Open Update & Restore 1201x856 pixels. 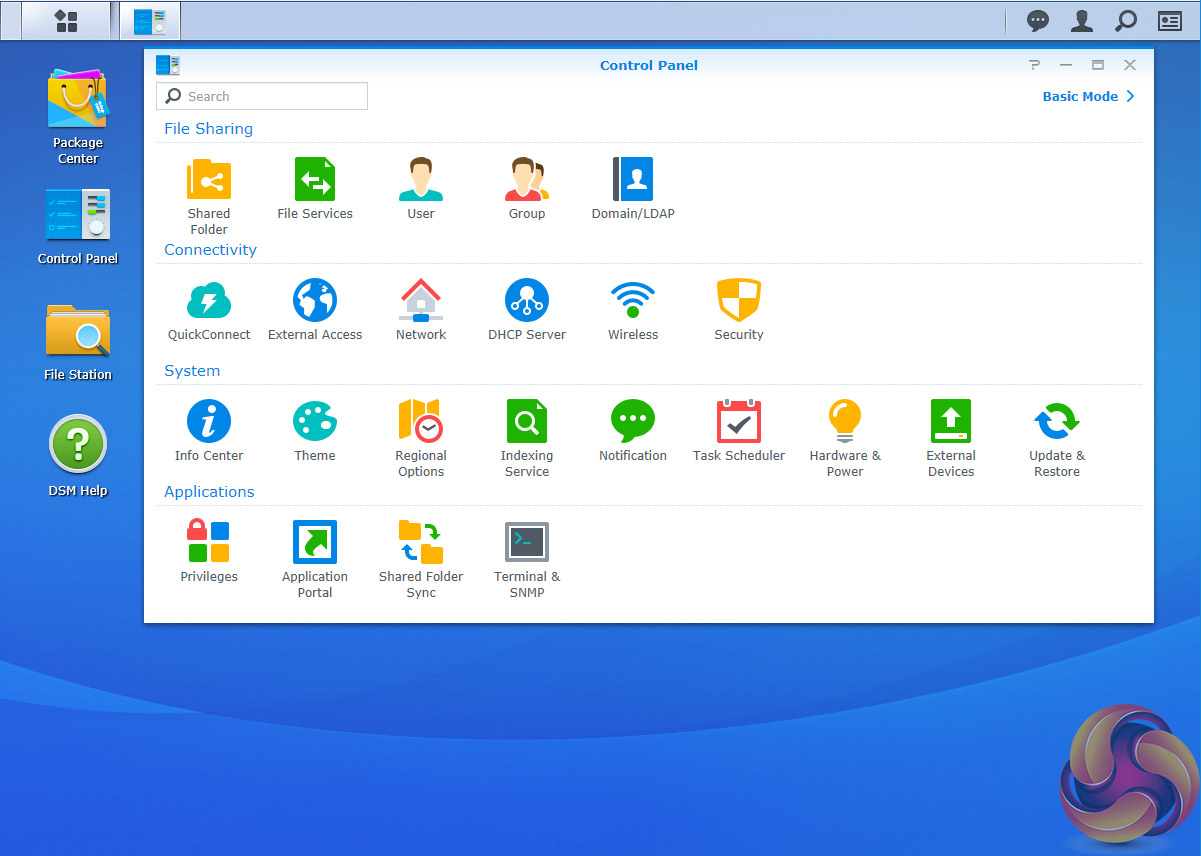click(1057, 423)
